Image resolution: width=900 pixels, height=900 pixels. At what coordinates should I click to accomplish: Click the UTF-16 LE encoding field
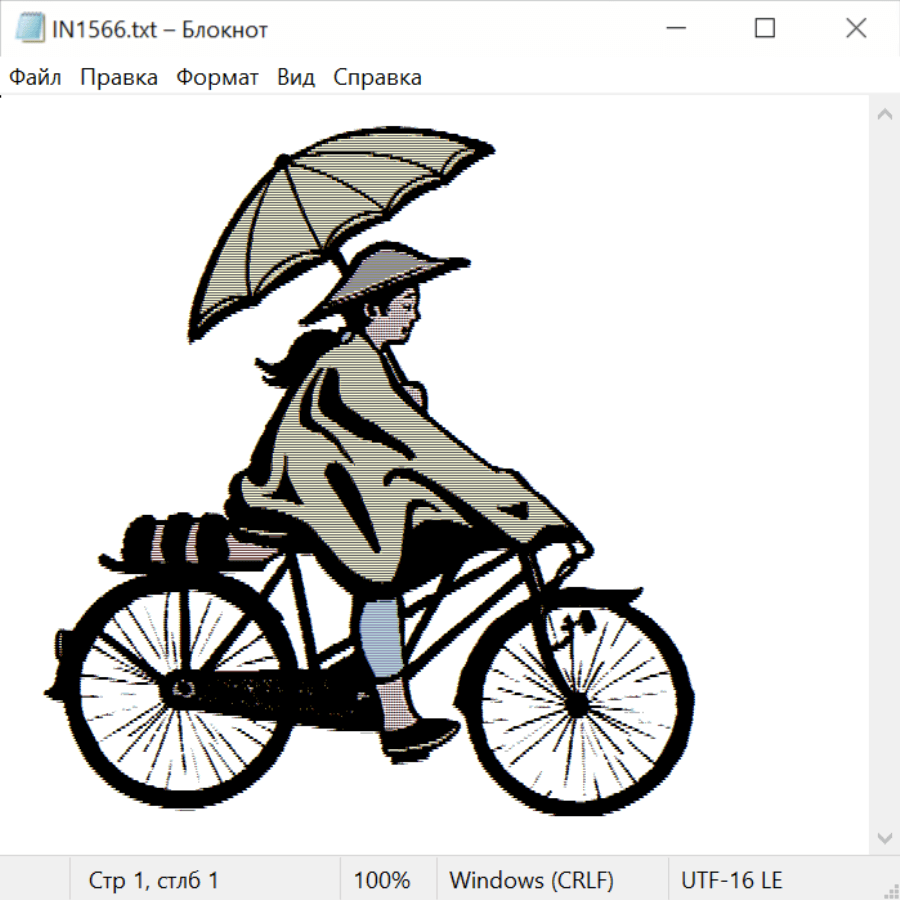pyautogui.click(x=731, y=880)
